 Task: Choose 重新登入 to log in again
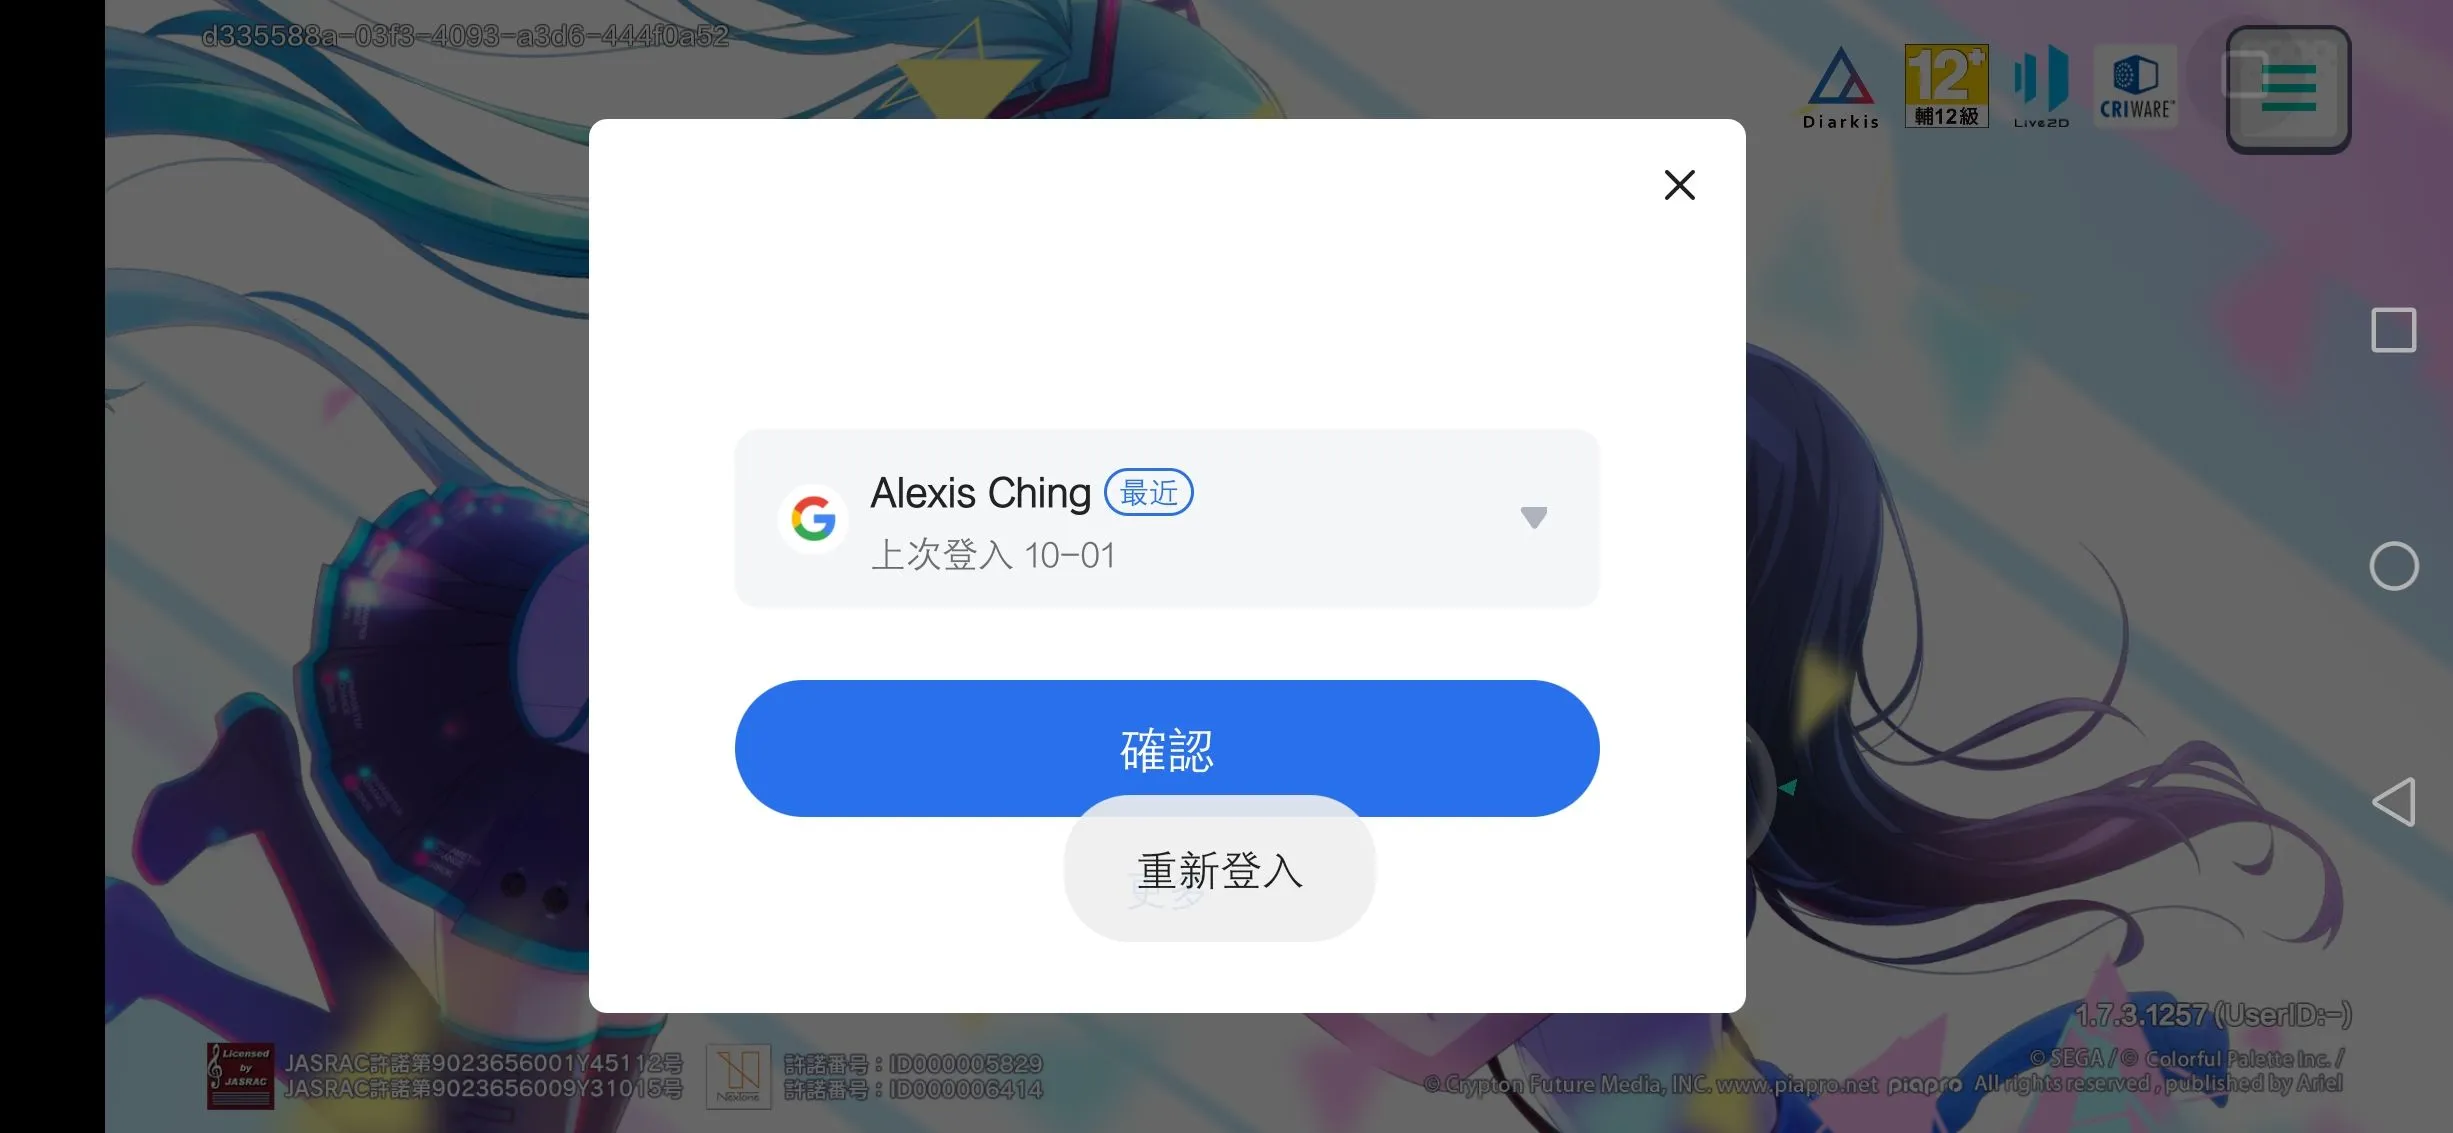click(1220, 869)
